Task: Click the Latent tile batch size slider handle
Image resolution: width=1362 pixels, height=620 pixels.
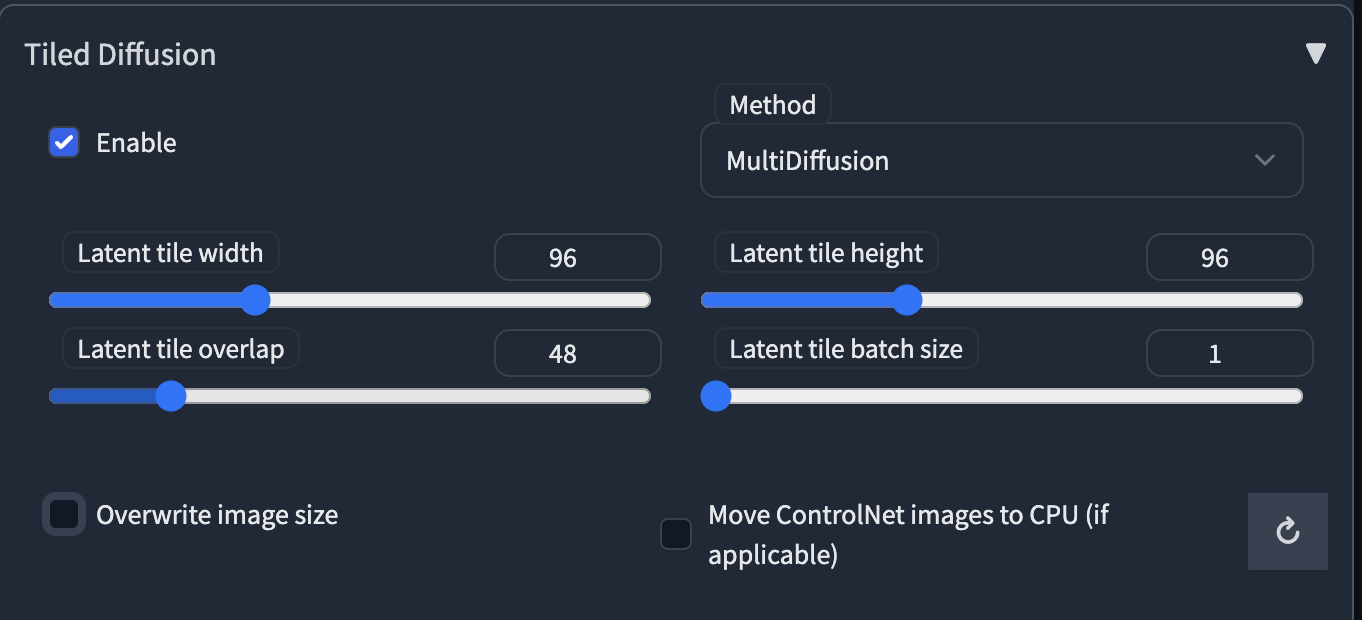Action: [715, 396]
